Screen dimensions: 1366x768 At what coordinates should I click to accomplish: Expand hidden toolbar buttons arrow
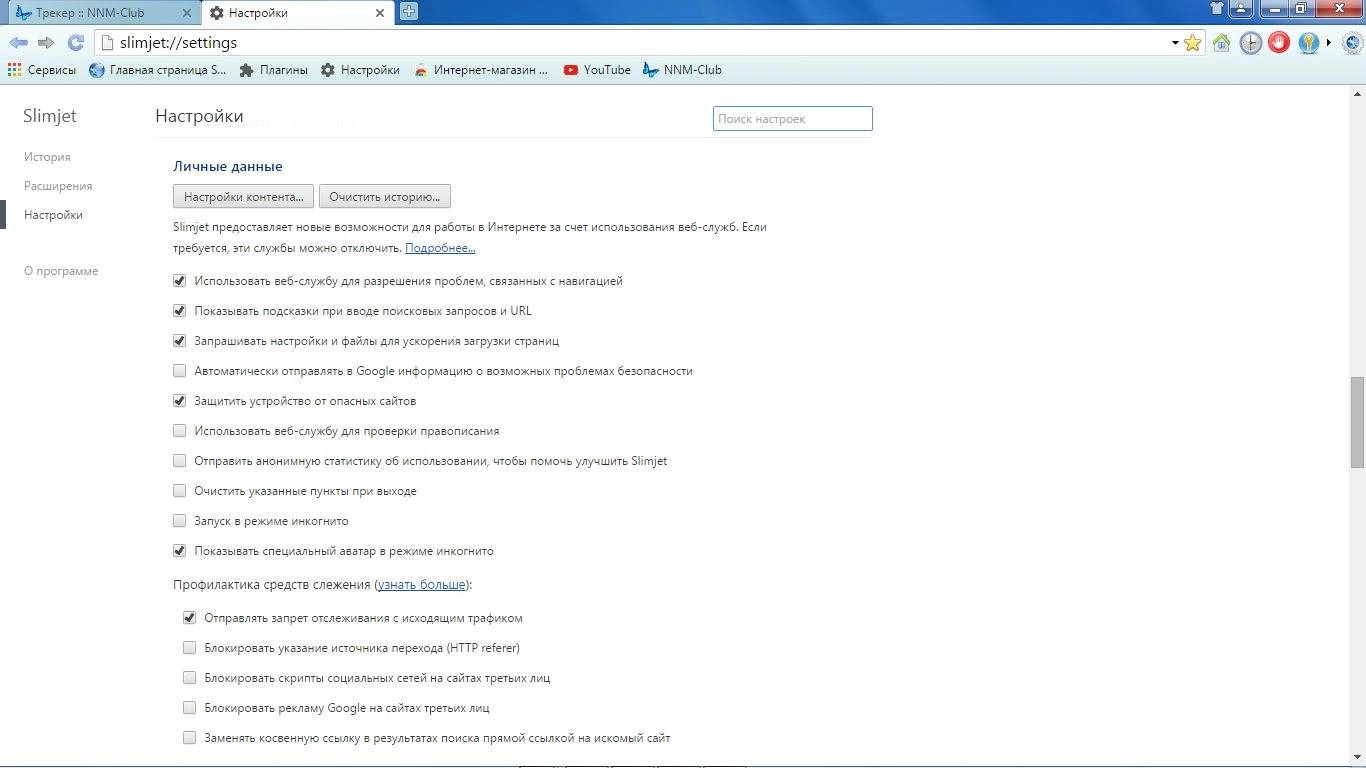point(1329,43)
